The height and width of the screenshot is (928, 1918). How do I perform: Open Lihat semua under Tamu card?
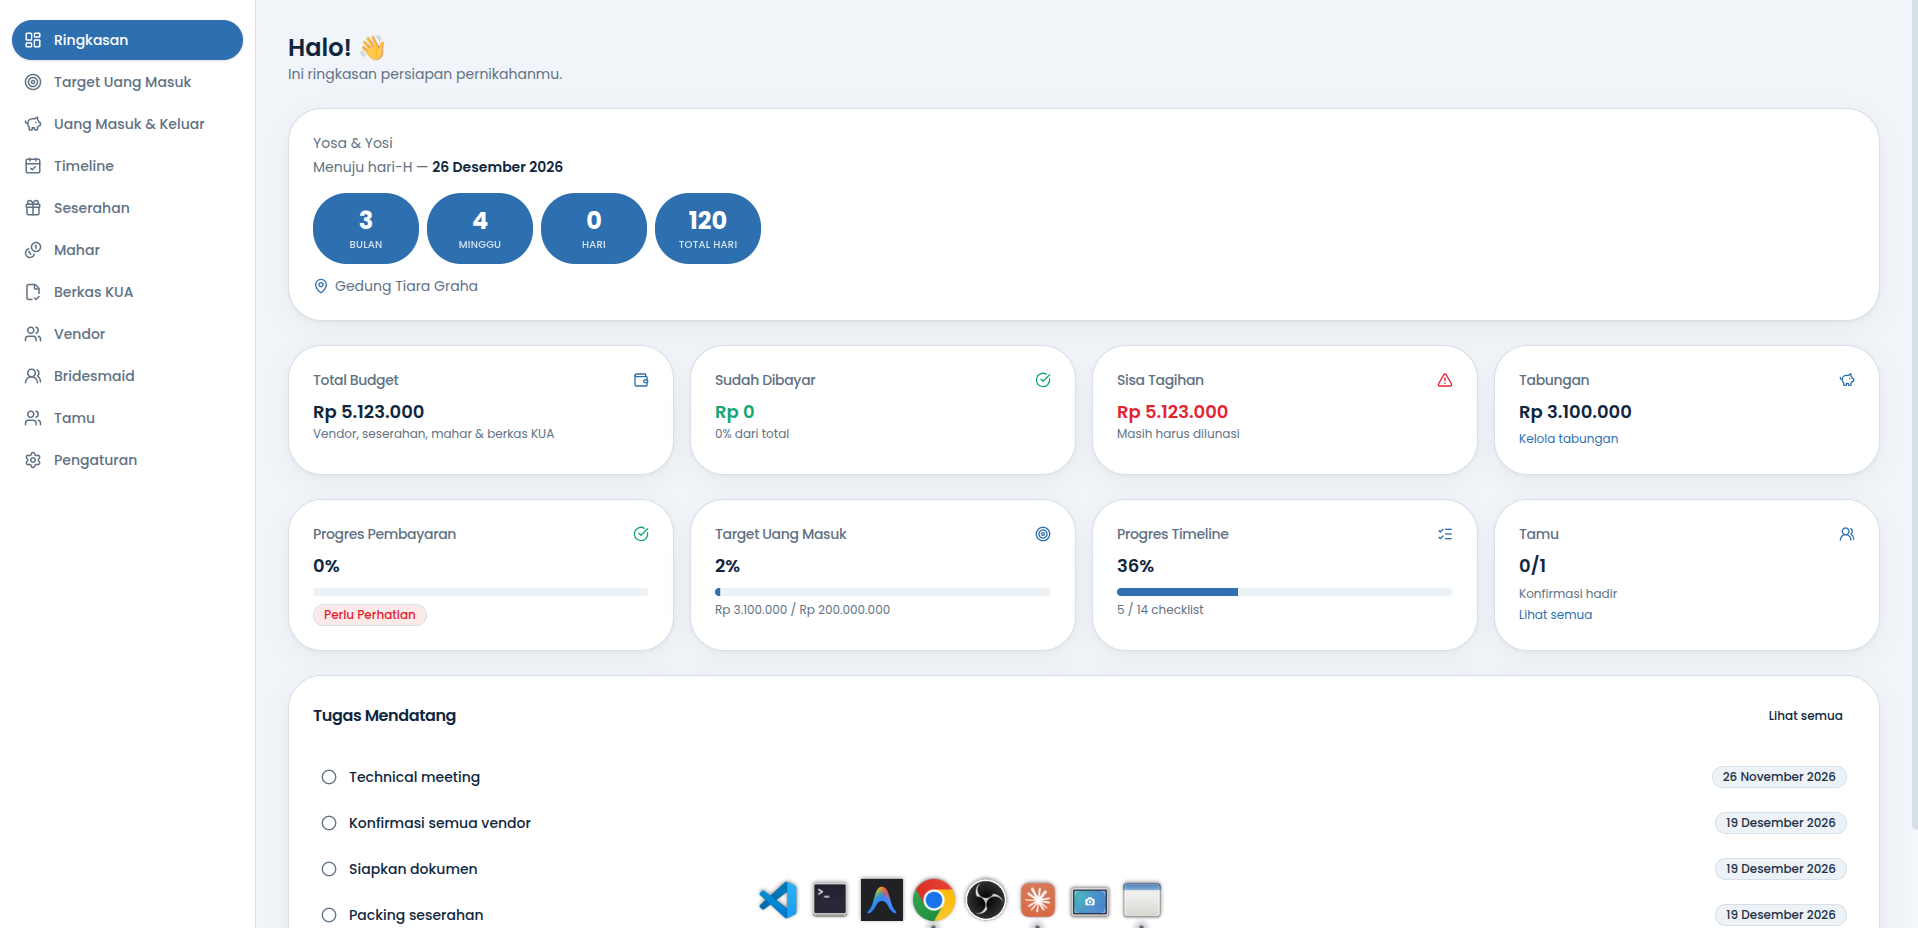click(x=1555, y=615)
